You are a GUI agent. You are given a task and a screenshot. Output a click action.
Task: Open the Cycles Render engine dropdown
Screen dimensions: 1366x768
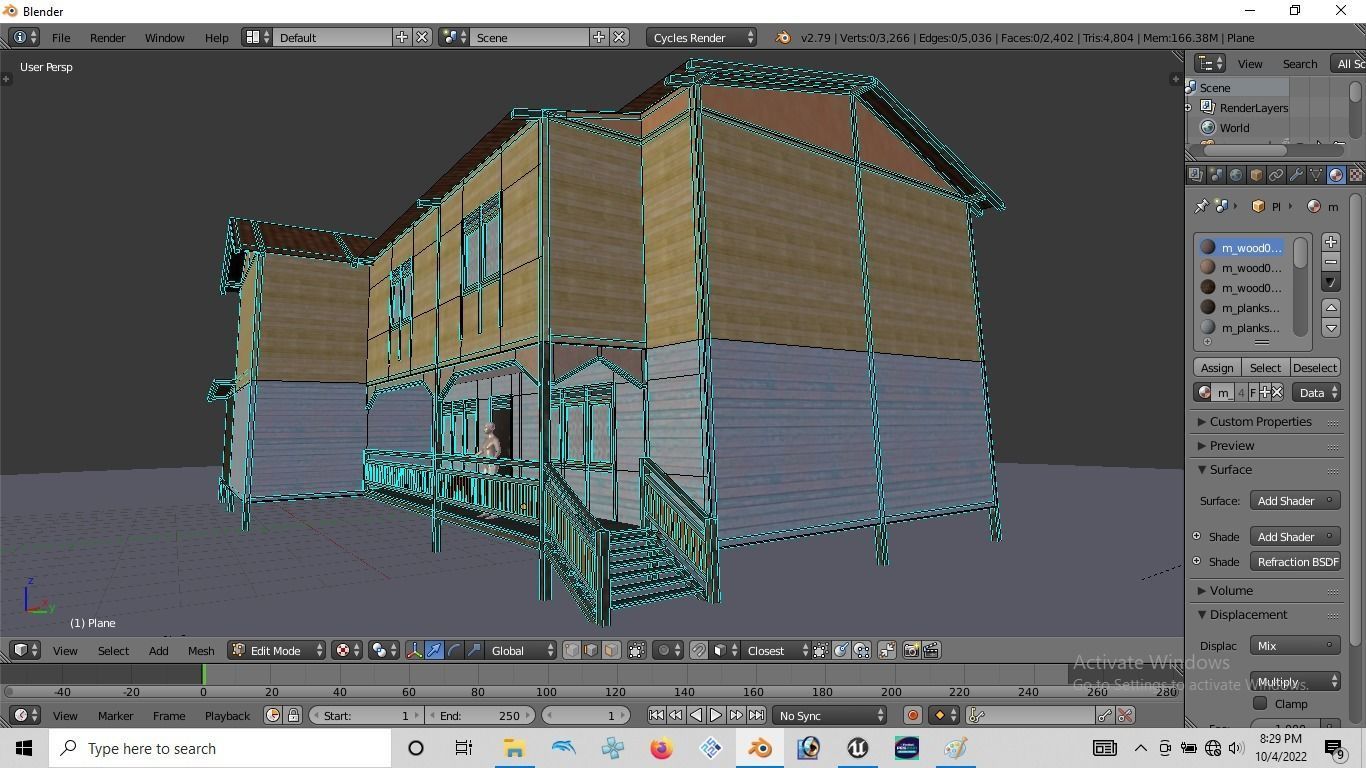701,37
